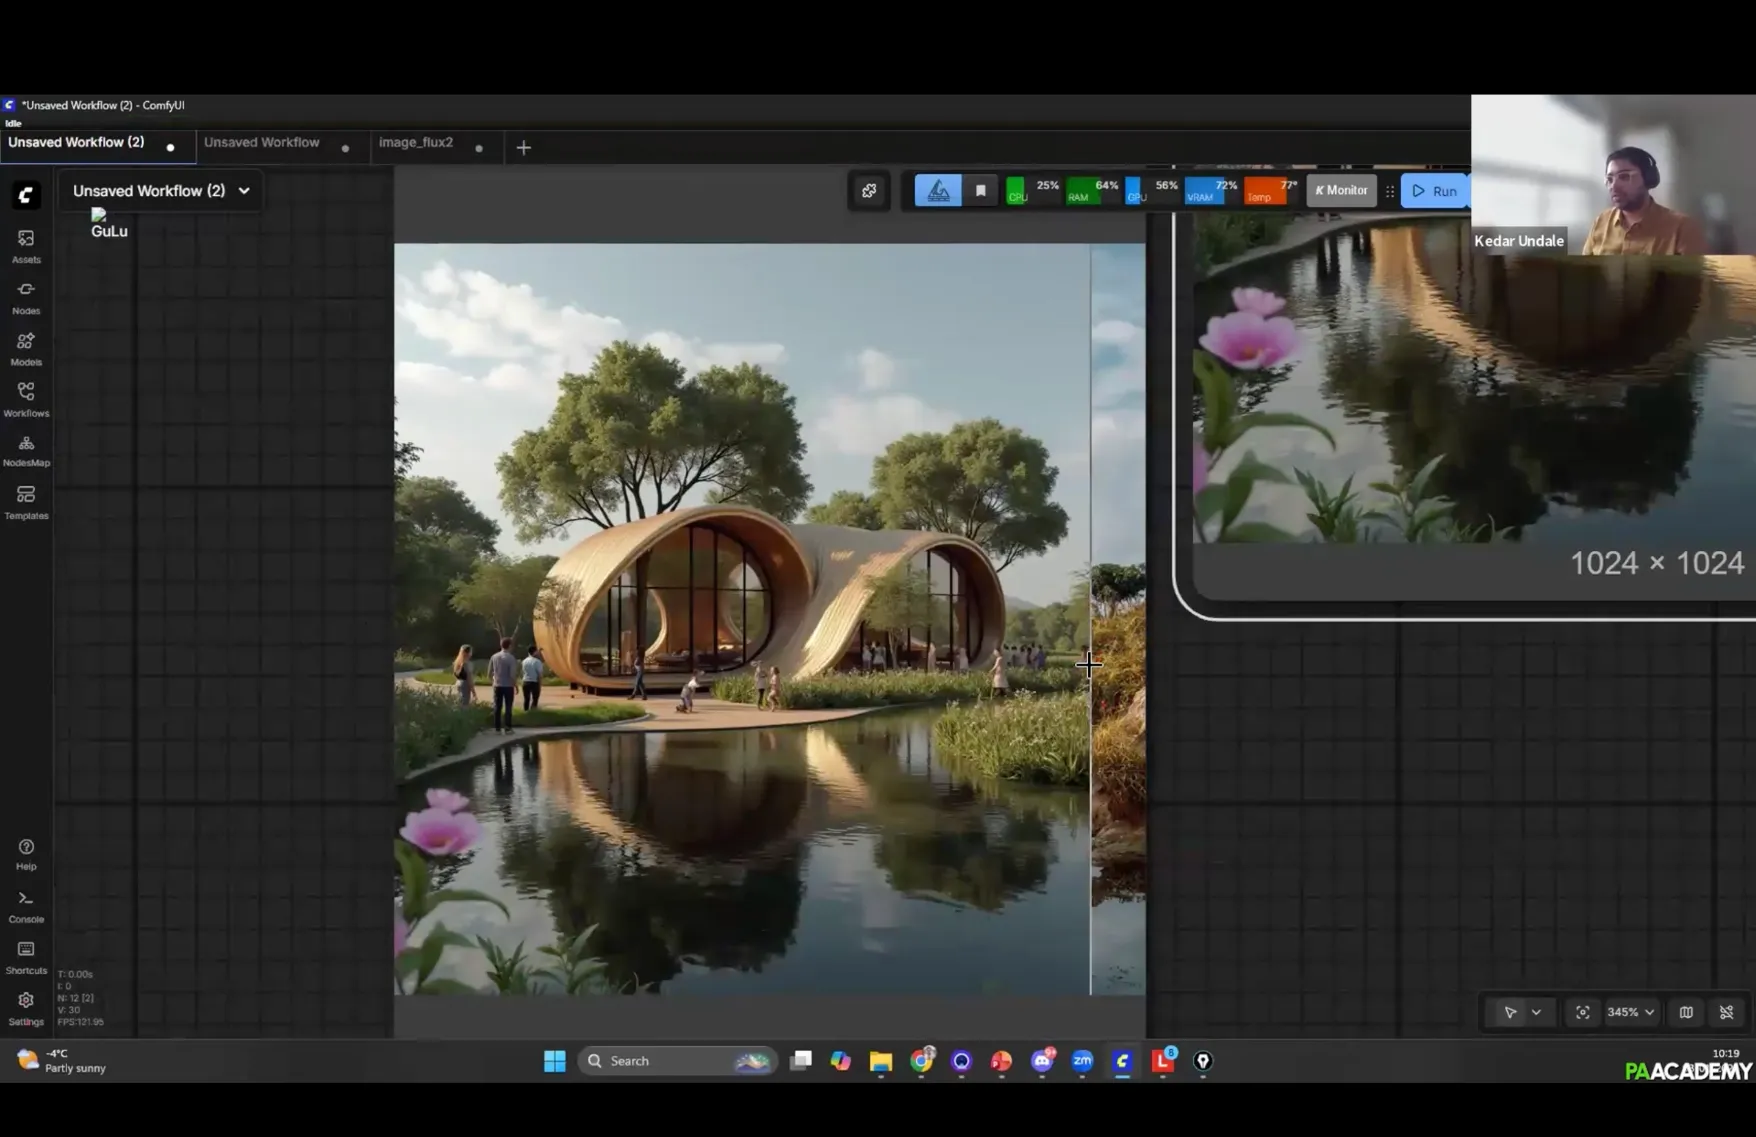Toggle link visibility in canvas toolbar
The height and width of the screenshot is (1137, 1756).
point(1726,1012)
